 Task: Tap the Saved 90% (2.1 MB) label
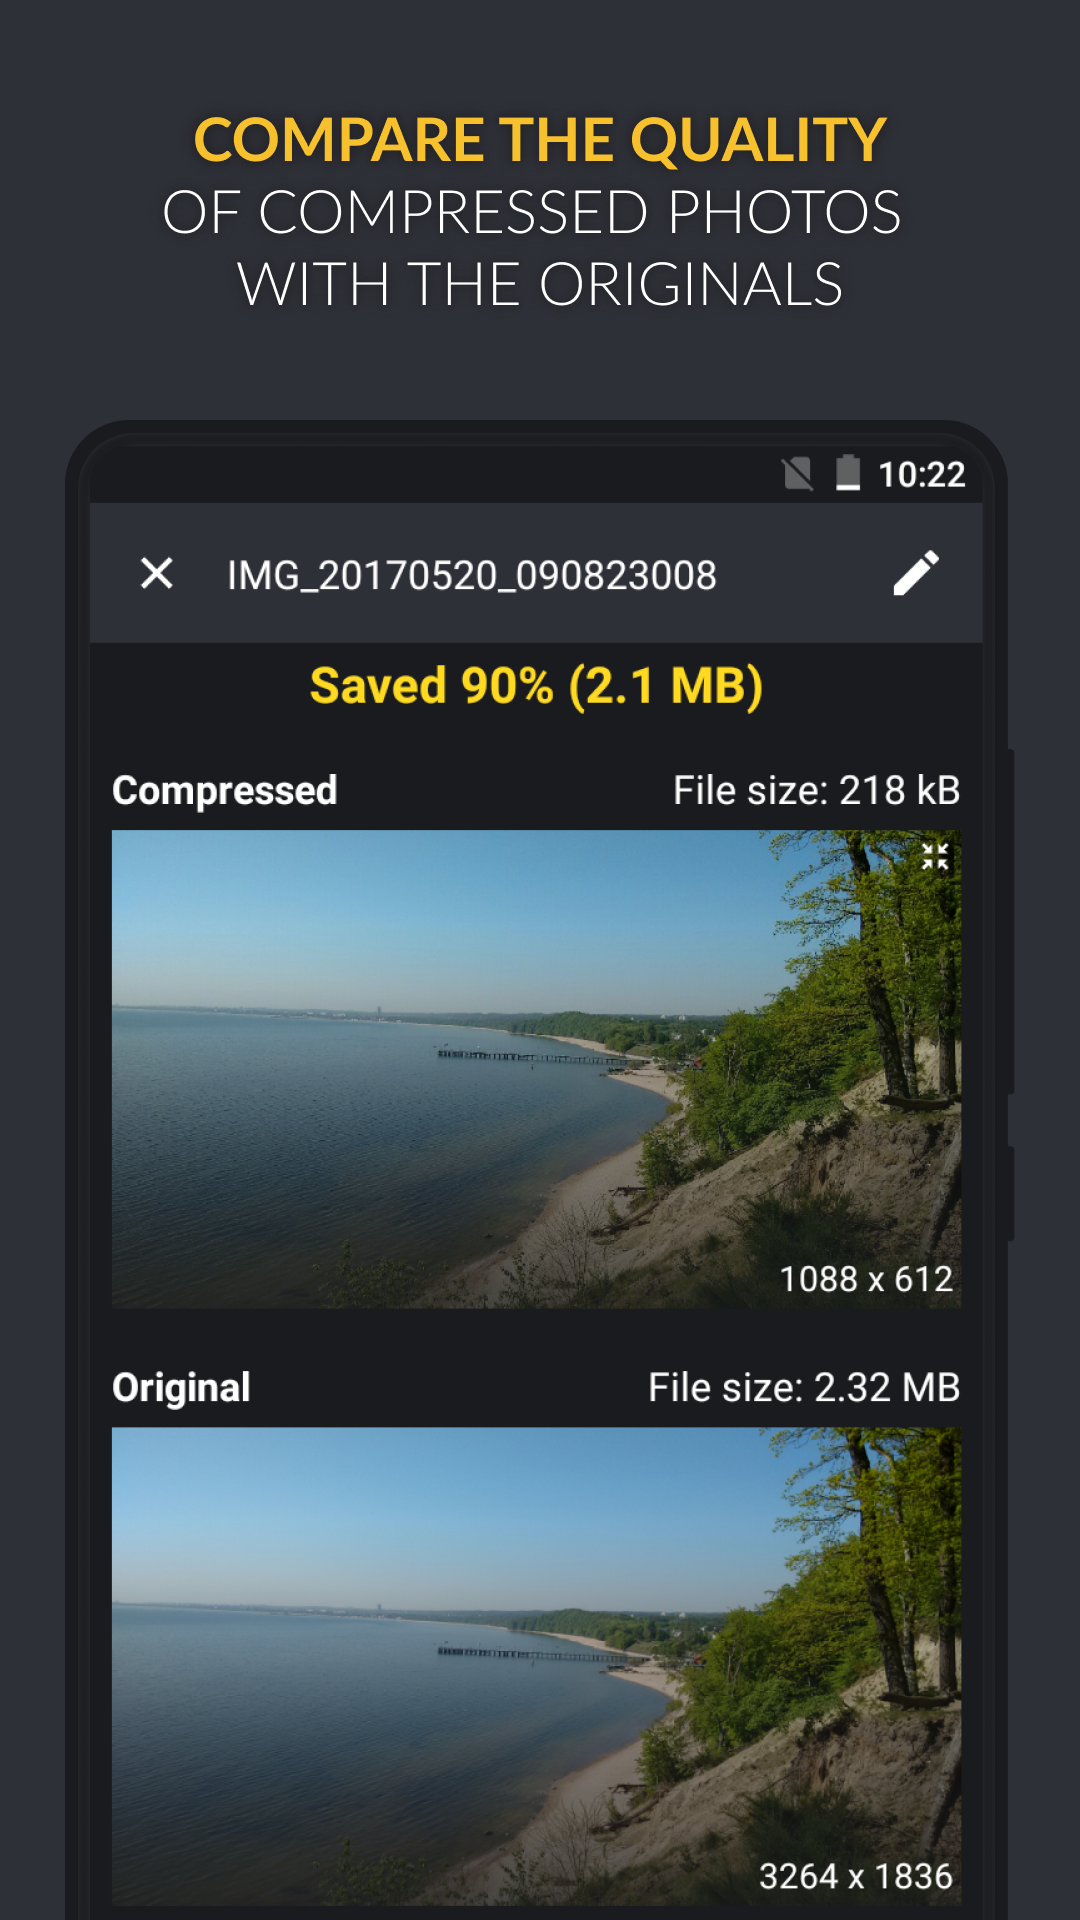point(536,686)
